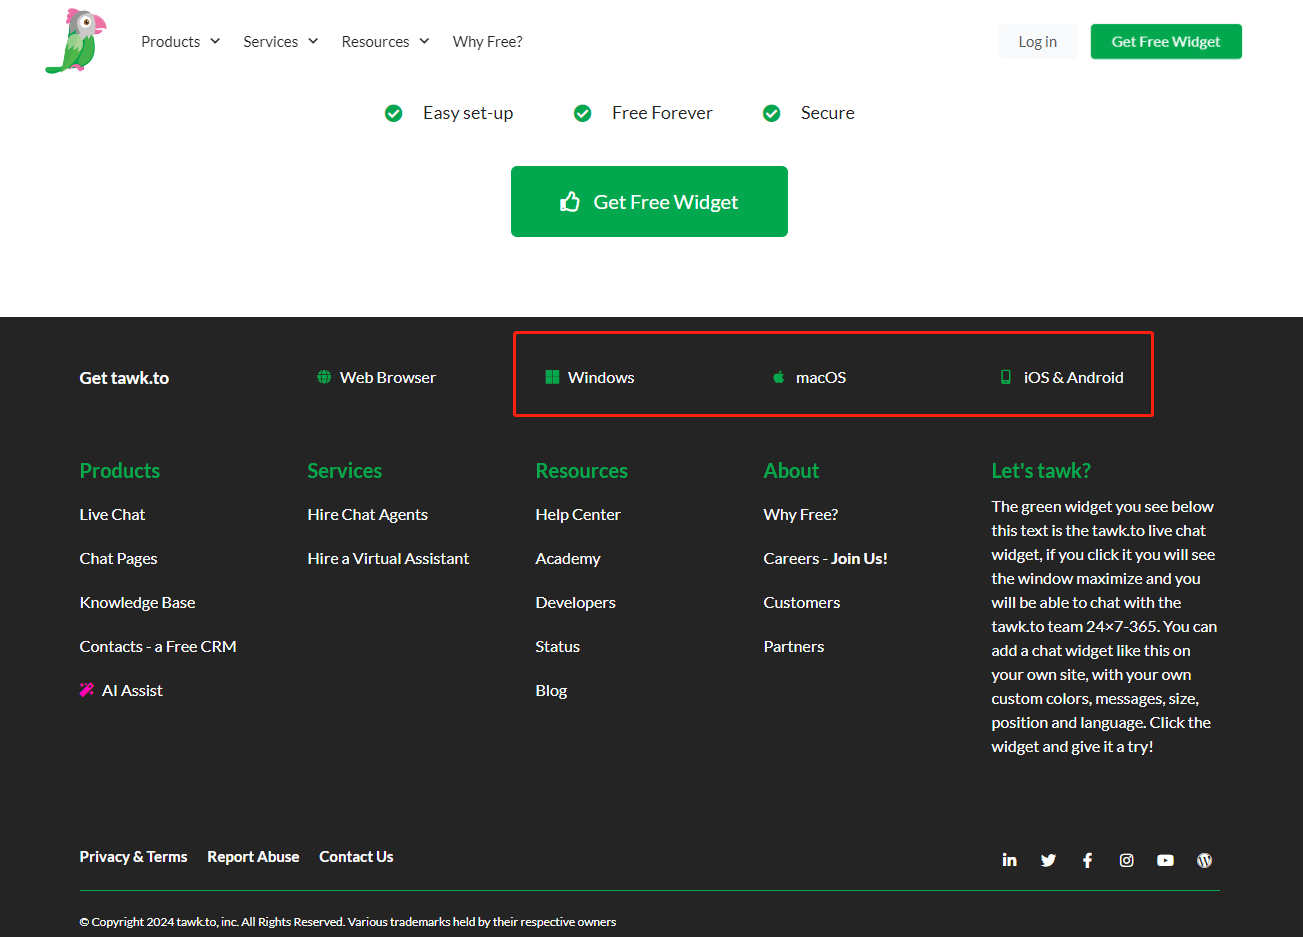
Task: Expand the Resources dropdown in navbar
Action: [x=385, y=41]
